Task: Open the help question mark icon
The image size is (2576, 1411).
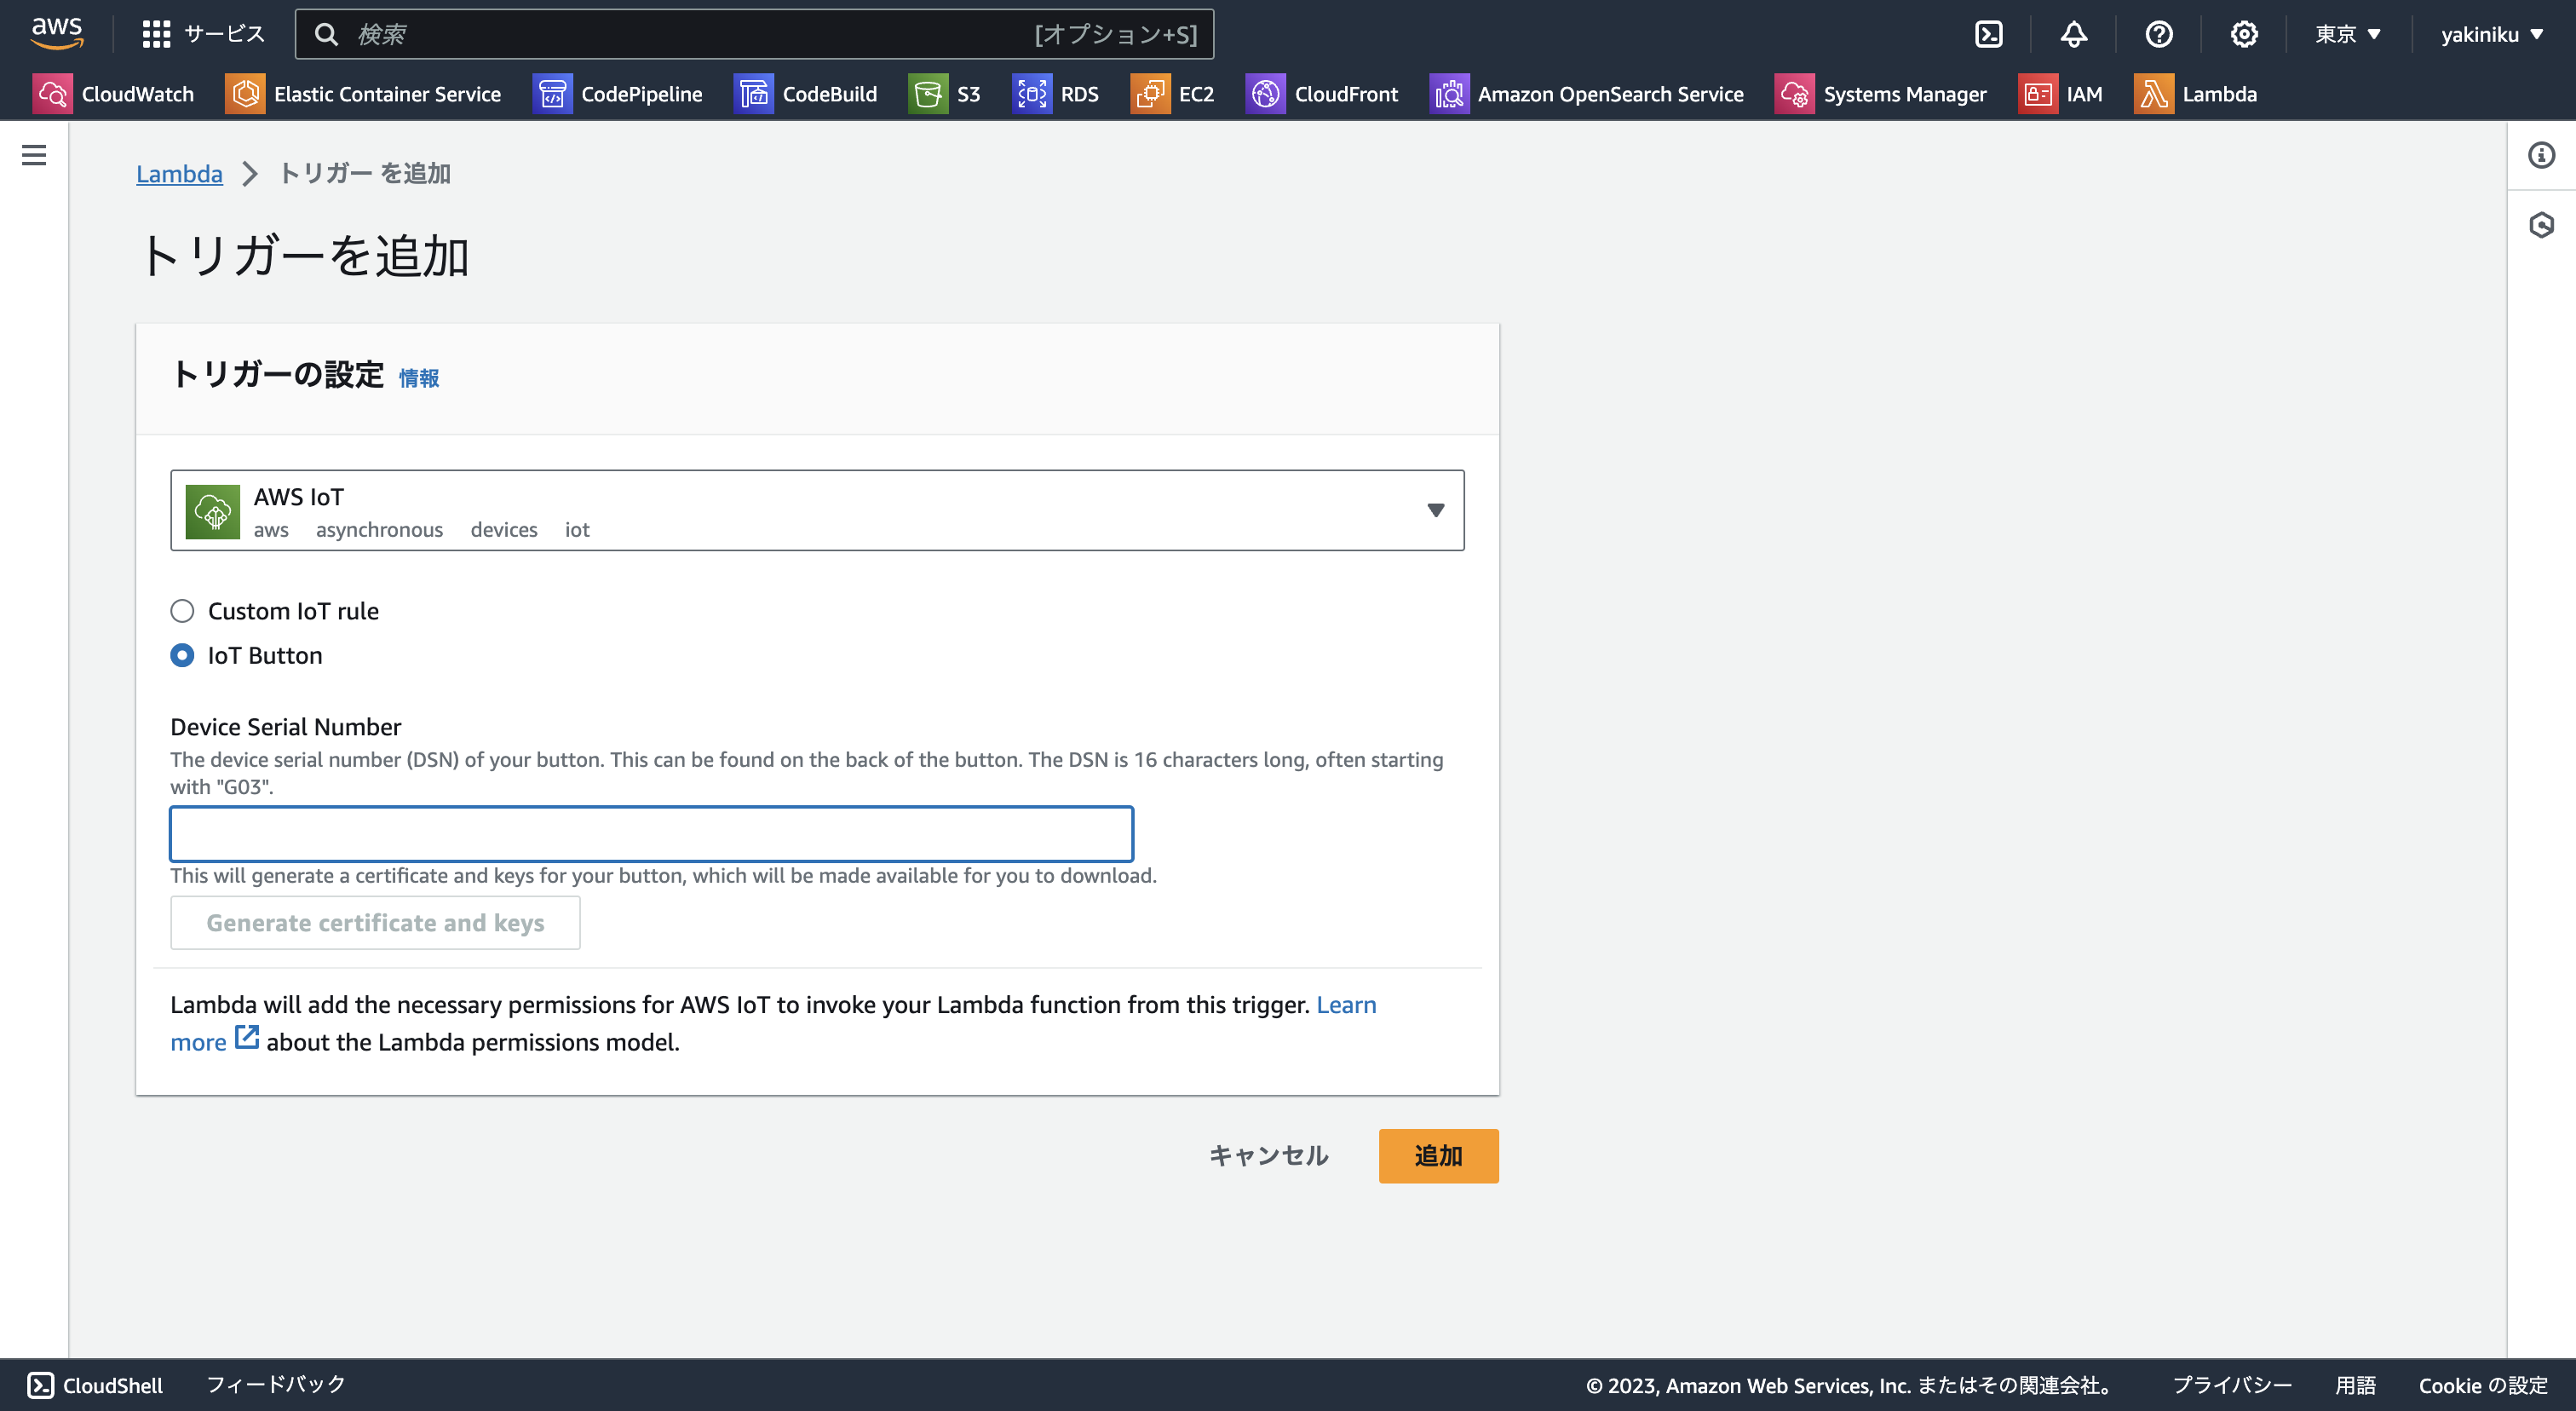Action: 2159,34
